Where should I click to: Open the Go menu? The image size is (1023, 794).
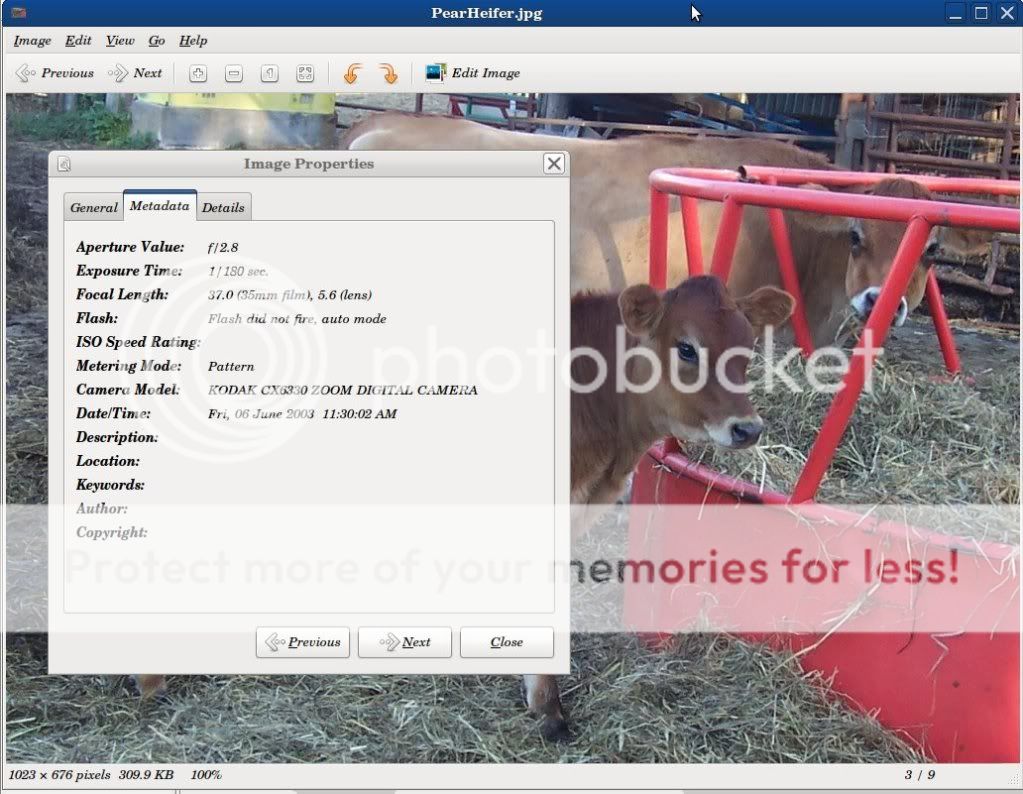[x=157, y=41]
